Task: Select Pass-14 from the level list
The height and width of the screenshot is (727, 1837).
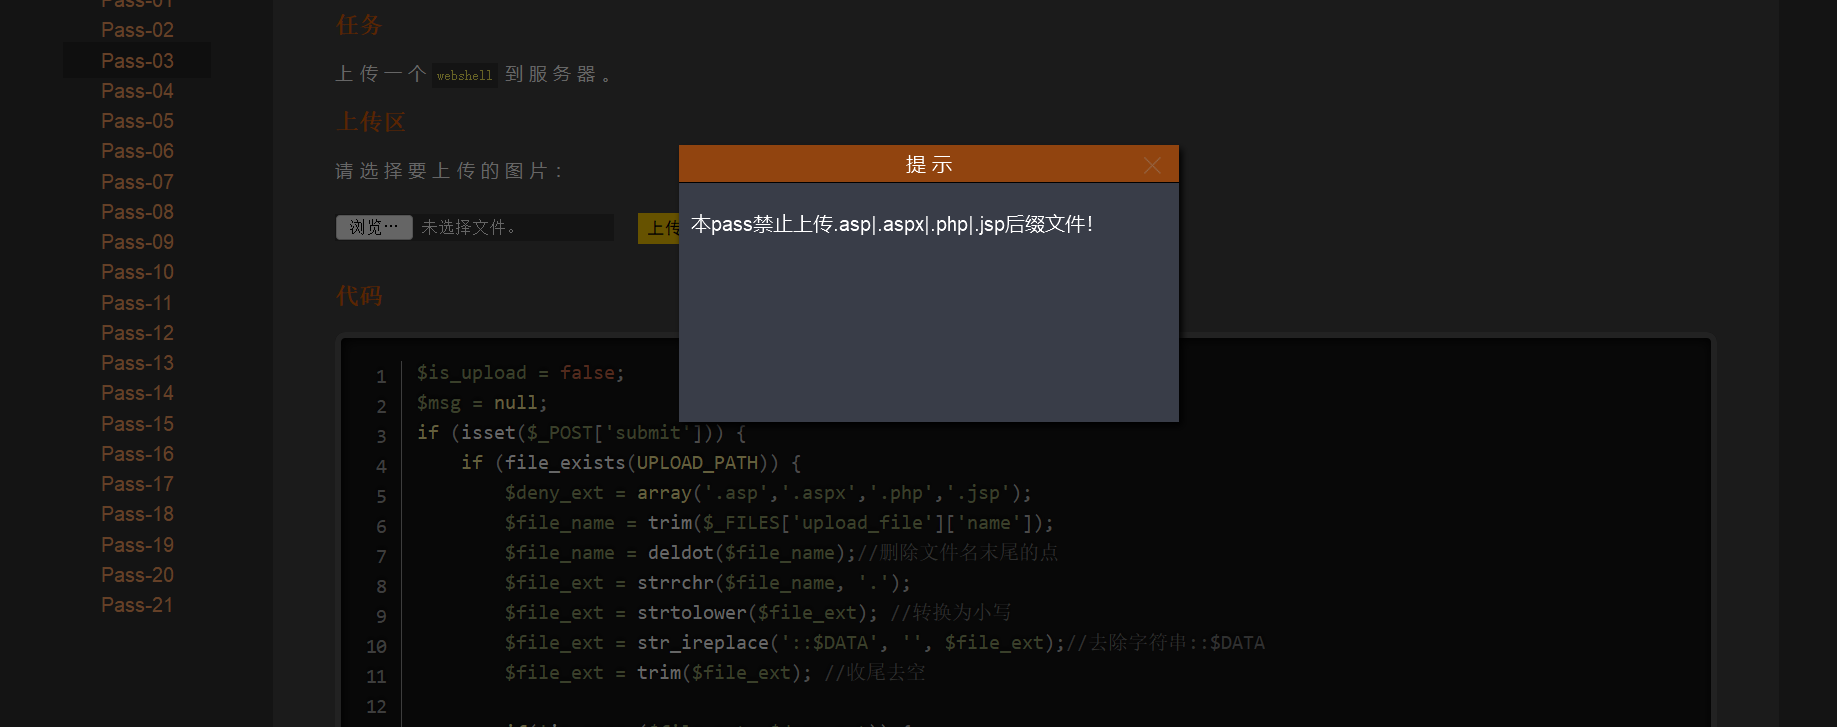Action: point(137,393)
